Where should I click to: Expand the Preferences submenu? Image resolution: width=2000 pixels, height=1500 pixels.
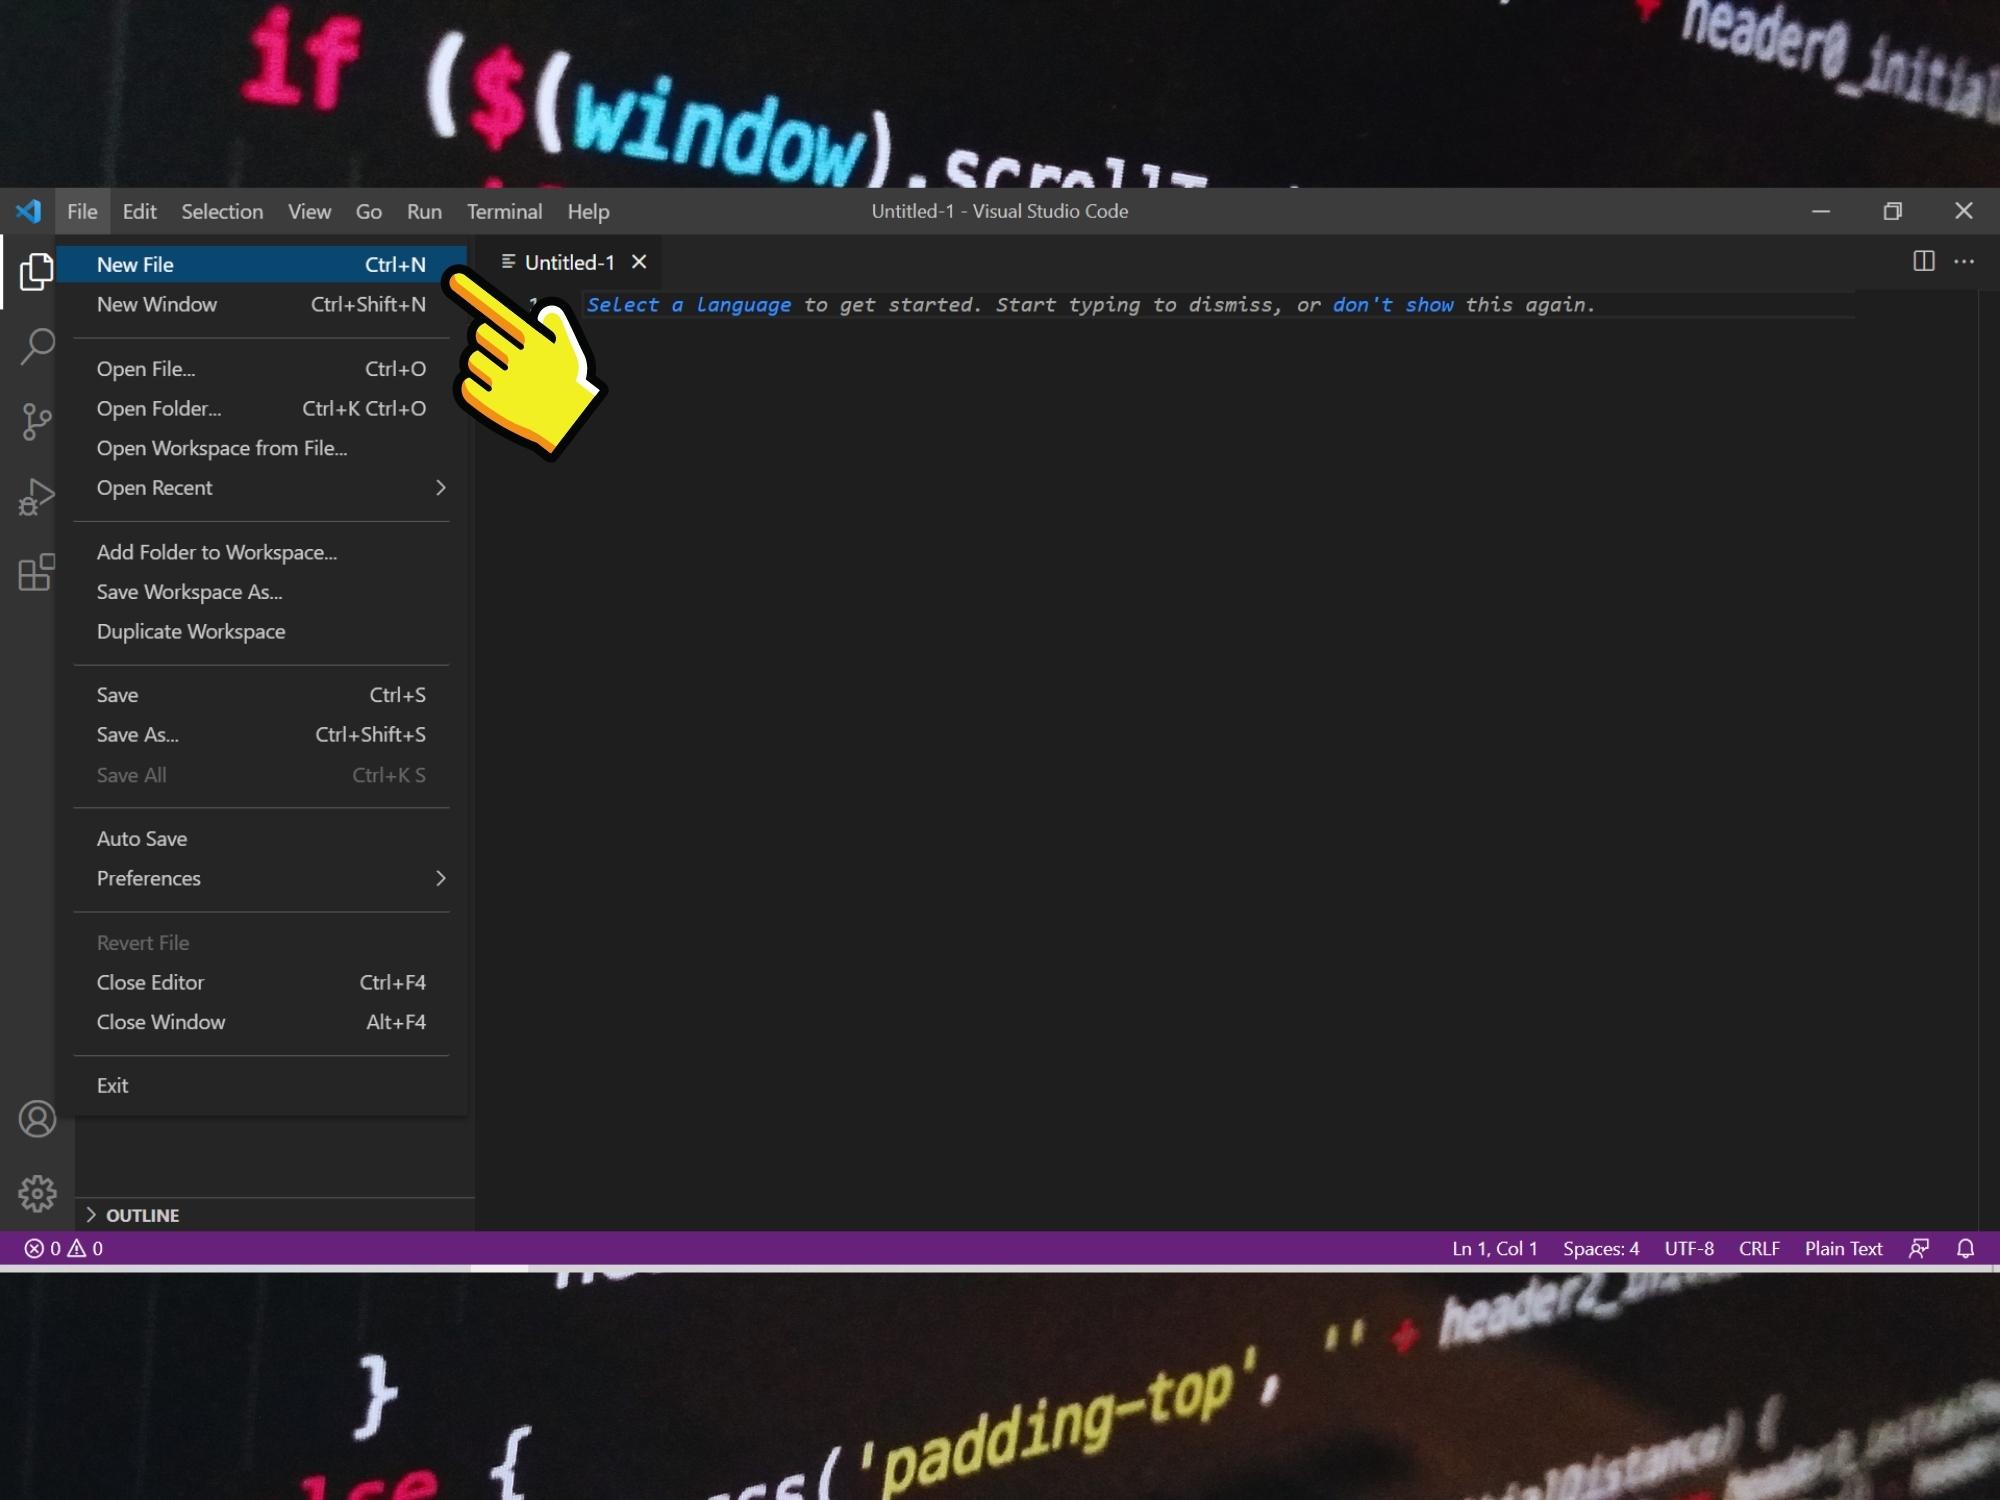coord(261,878)
